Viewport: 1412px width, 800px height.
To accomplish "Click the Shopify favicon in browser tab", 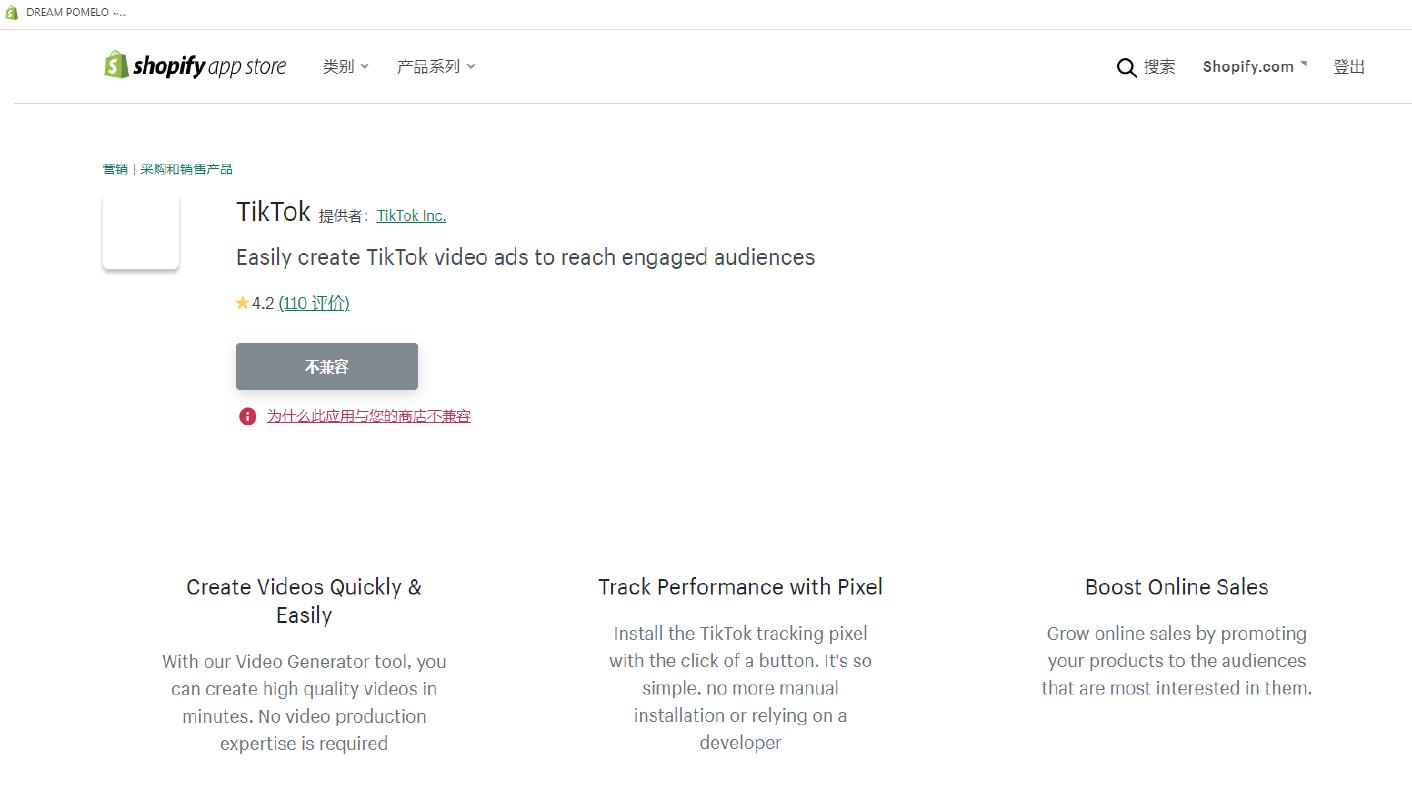I will [12, 12].
